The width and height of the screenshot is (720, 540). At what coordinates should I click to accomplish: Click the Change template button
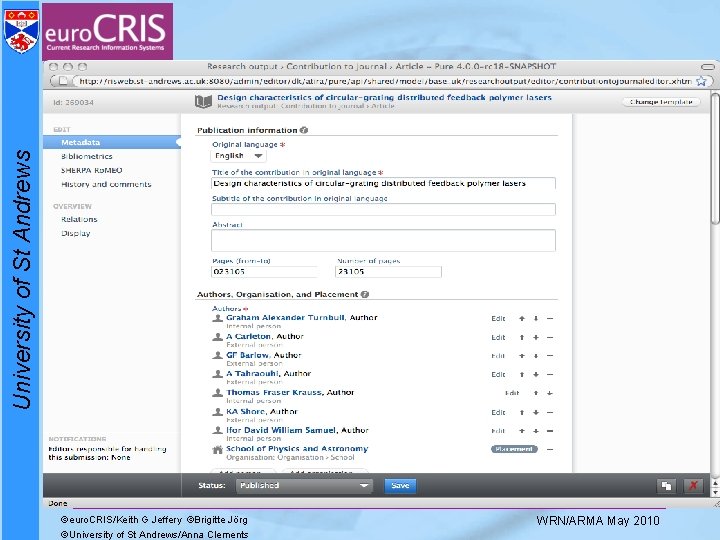coord(661,101)
